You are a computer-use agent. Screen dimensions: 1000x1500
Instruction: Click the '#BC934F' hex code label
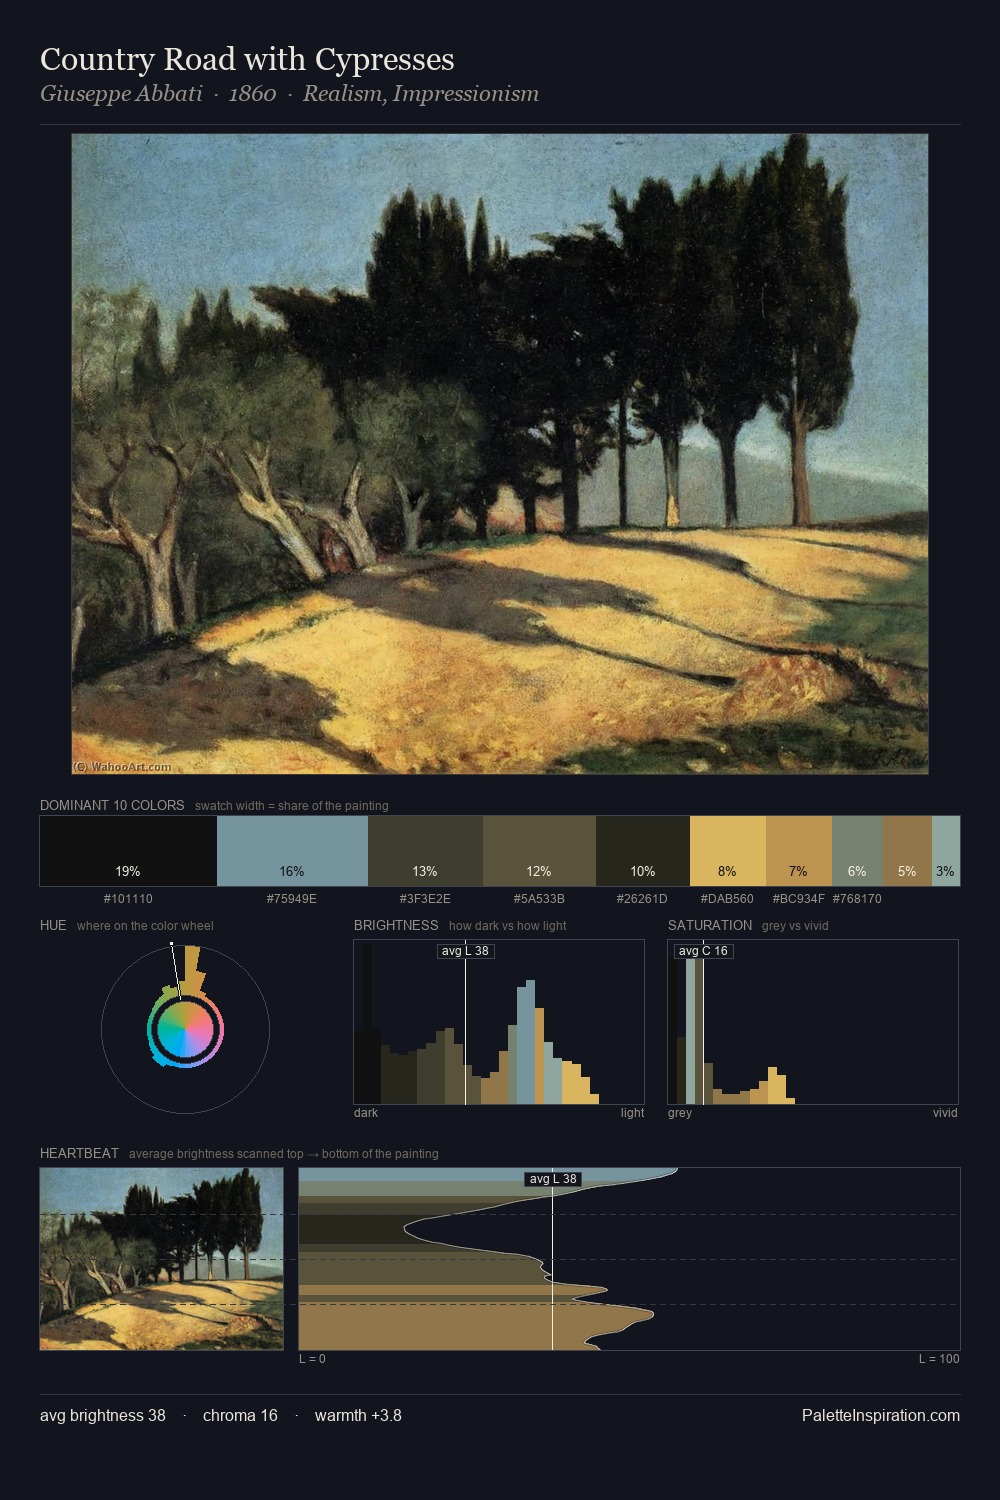tap(798, 899)
